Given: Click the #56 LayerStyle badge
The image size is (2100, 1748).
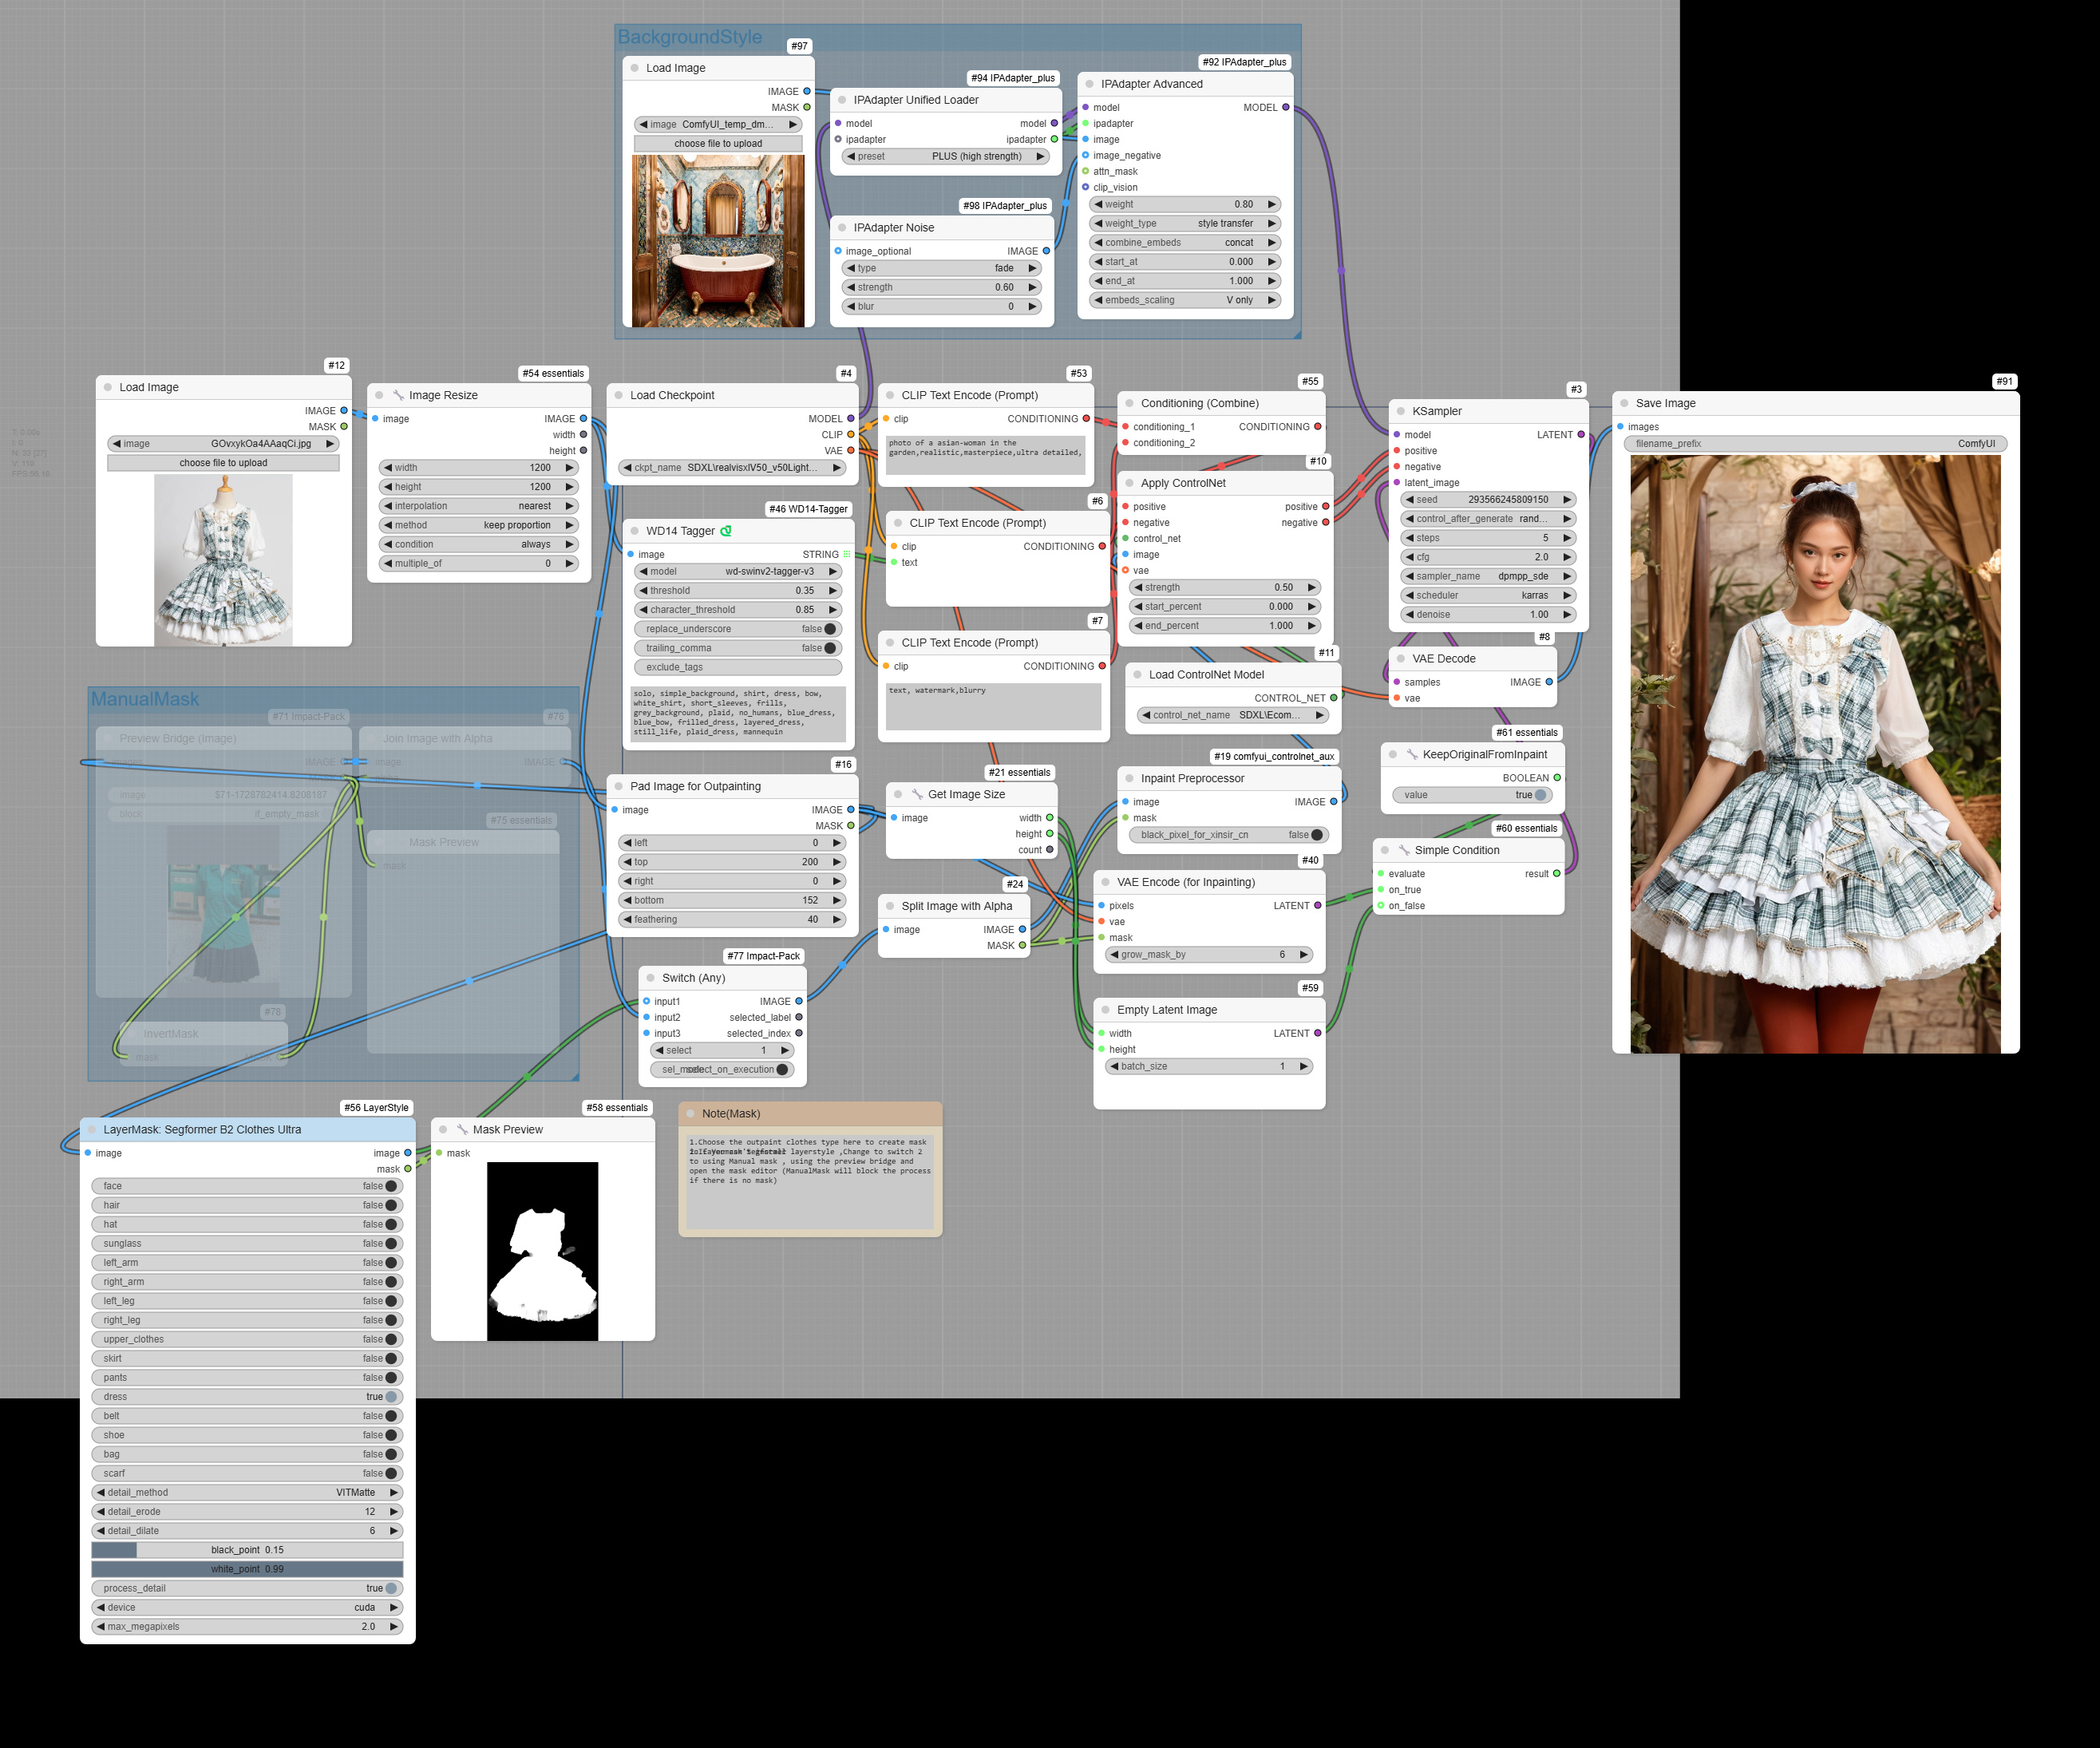Looking at the screenshot, I should pyautogui.click(x=376, y=1108).
